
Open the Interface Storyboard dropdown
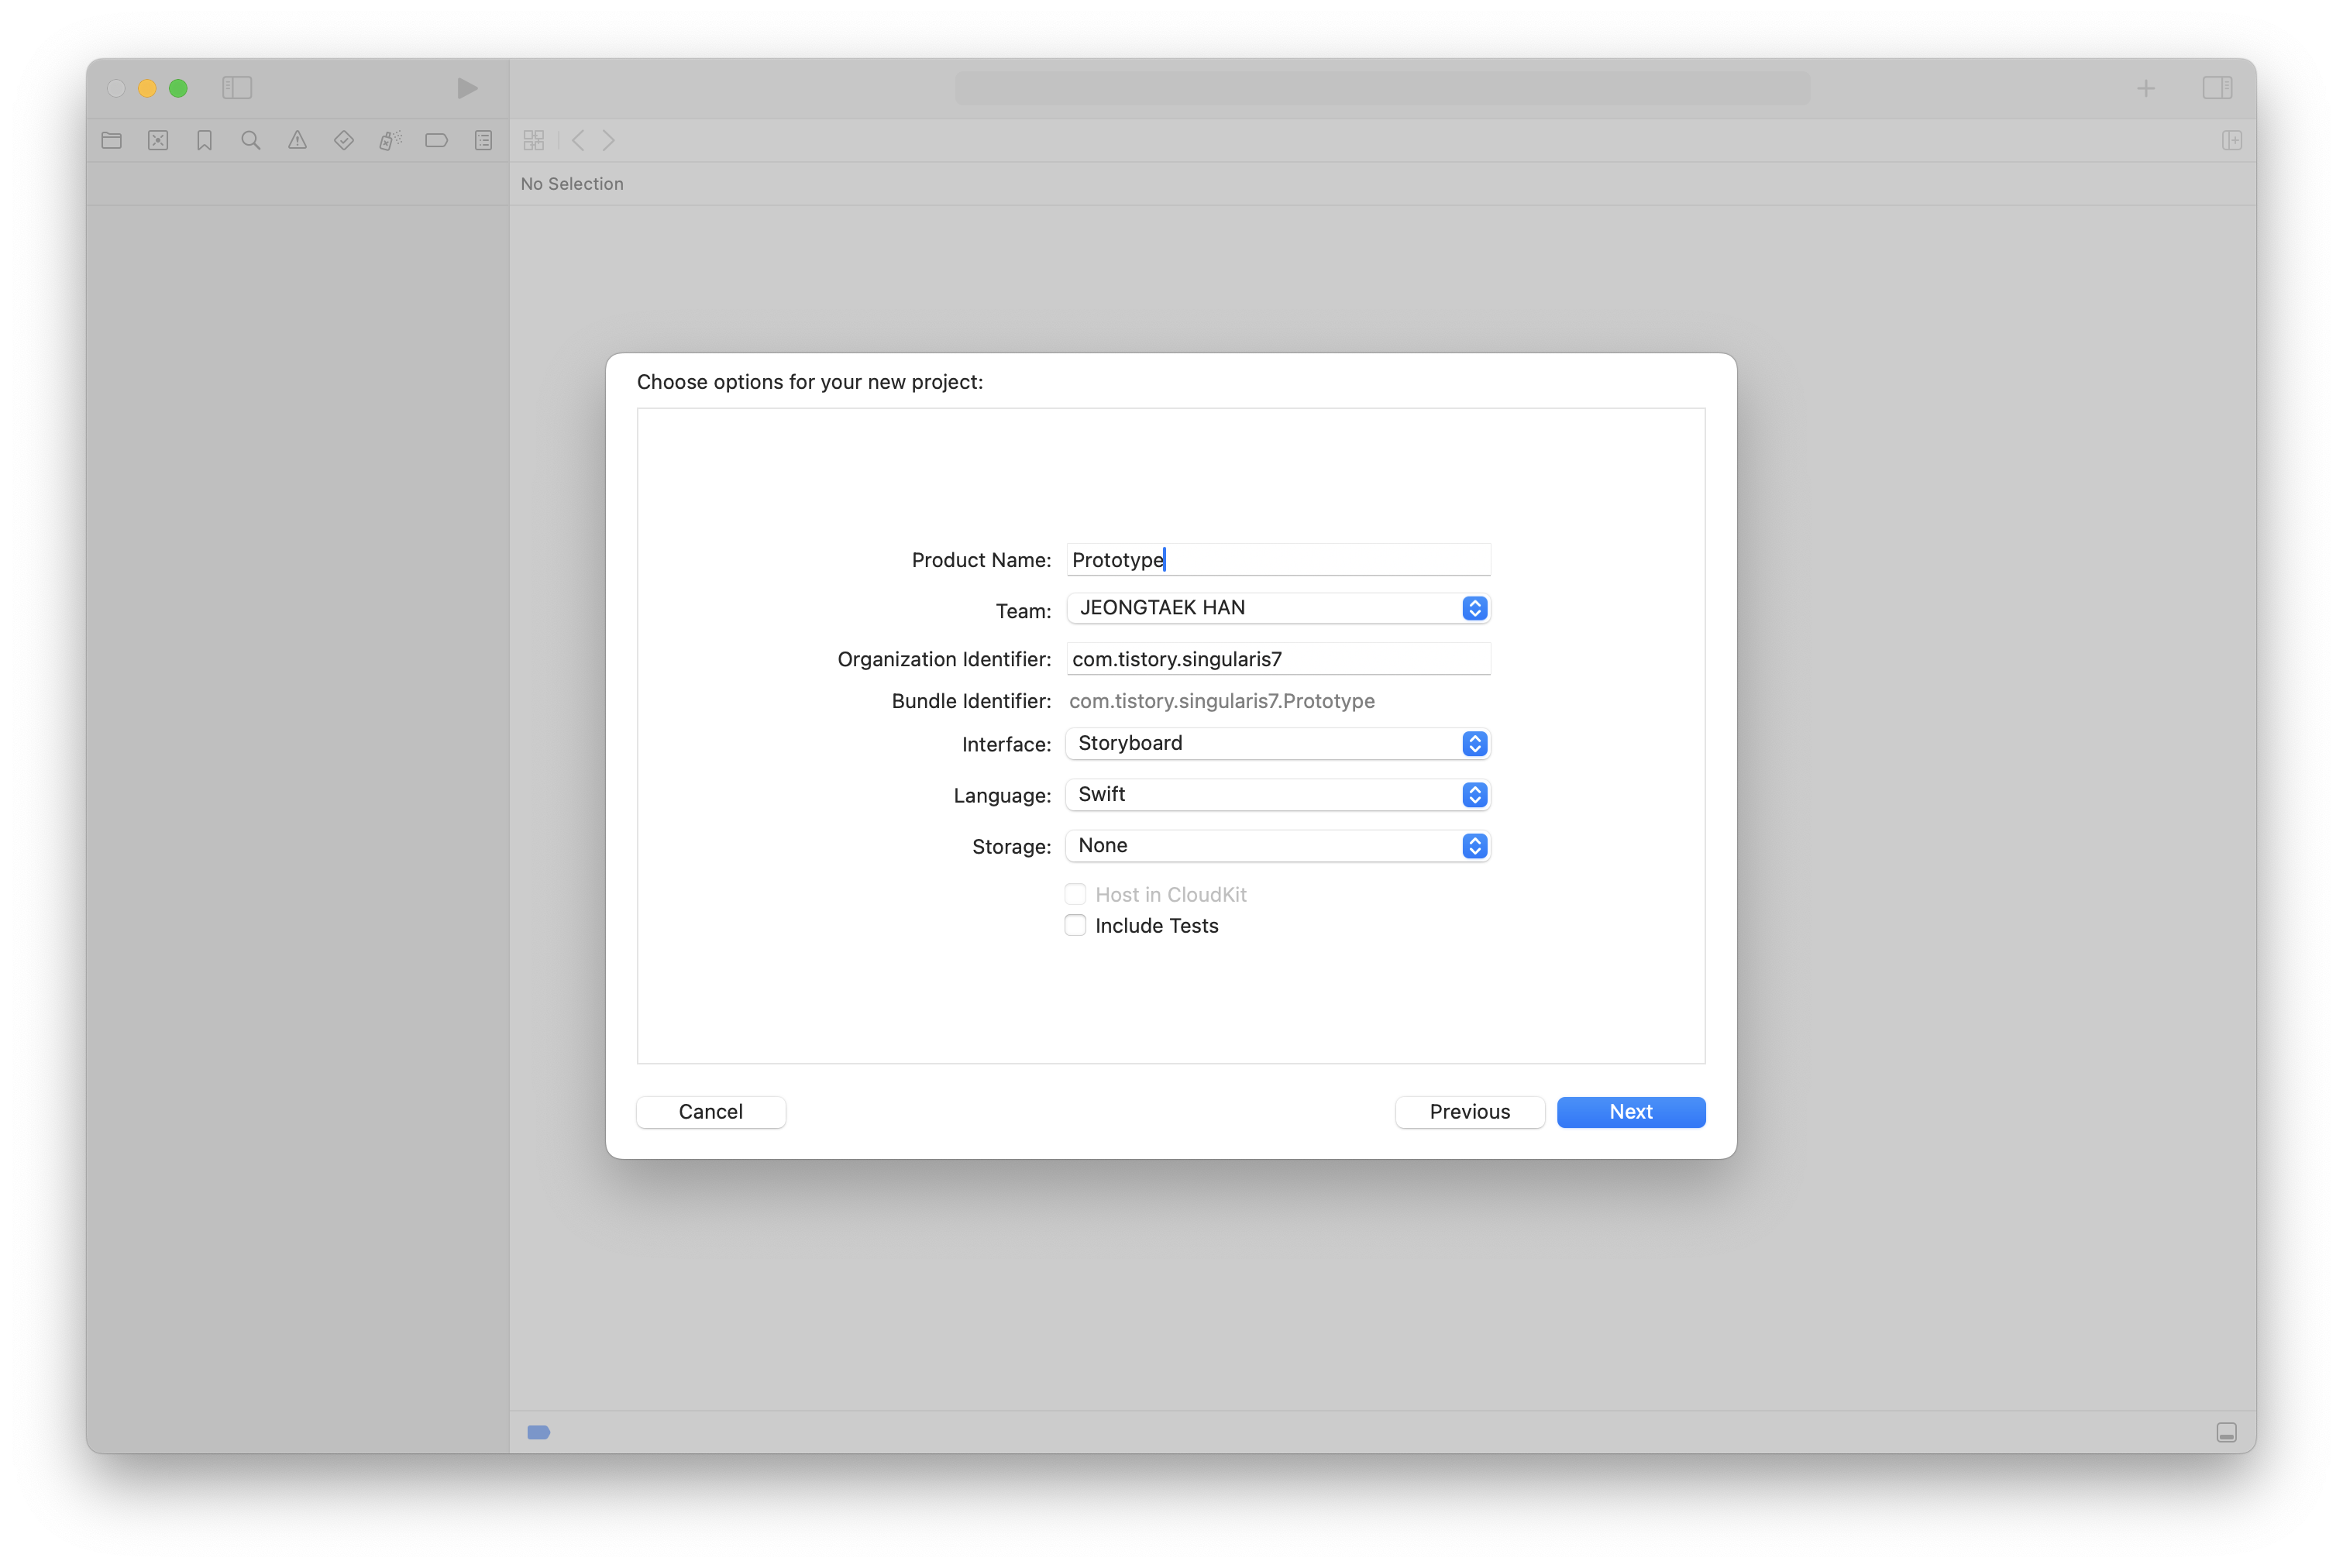[x=1277, y=743]
